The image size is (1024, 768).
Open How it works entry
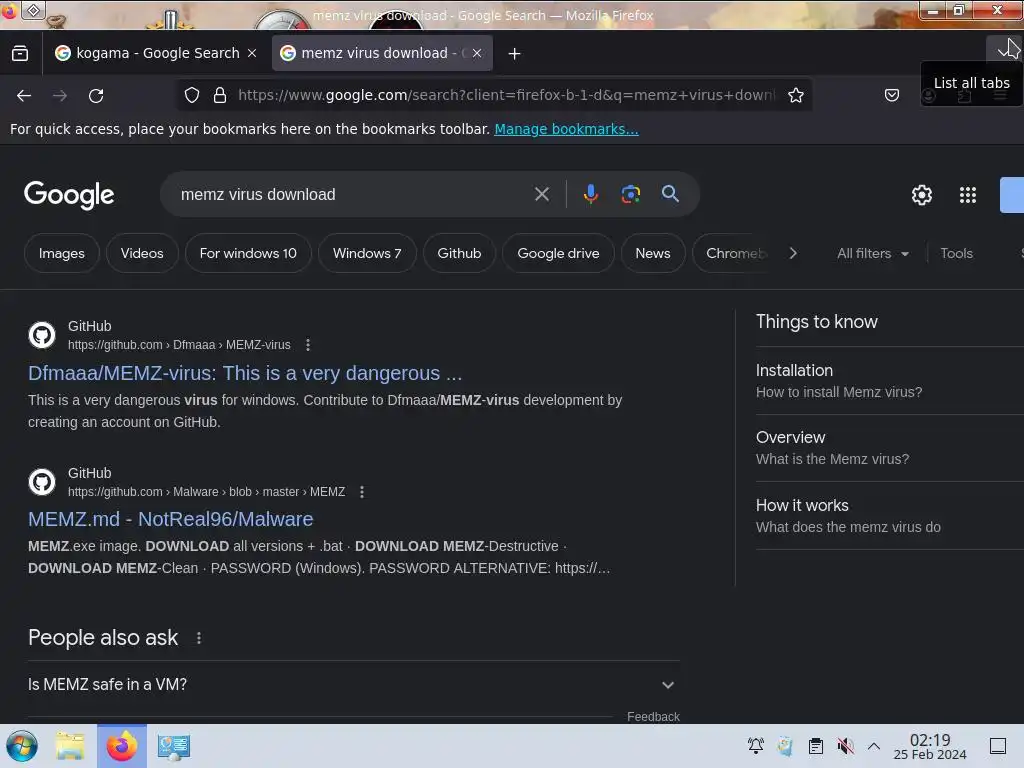(889, 516)
